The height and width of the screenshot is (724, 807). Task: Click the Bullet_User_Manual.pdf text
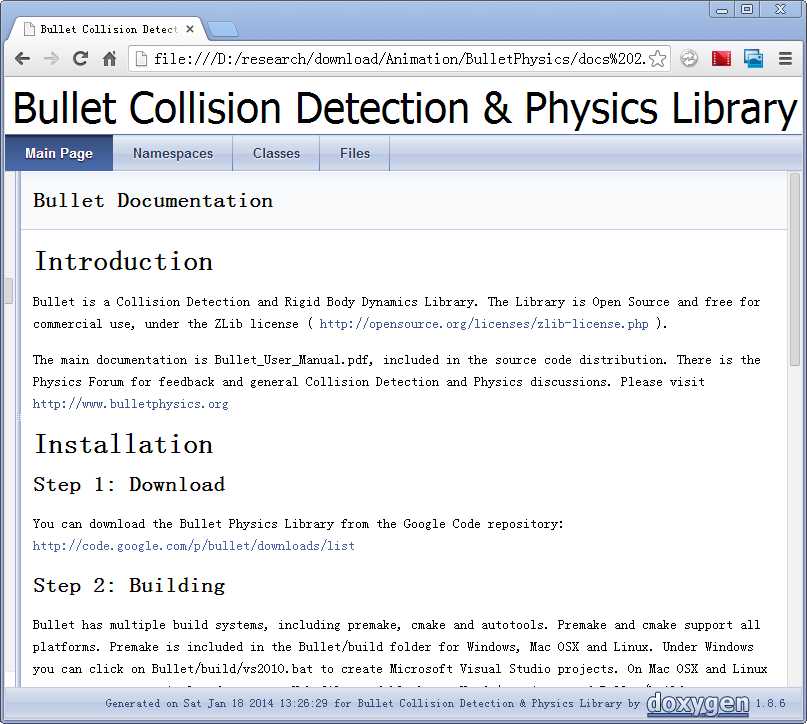(x=293, y=360)
